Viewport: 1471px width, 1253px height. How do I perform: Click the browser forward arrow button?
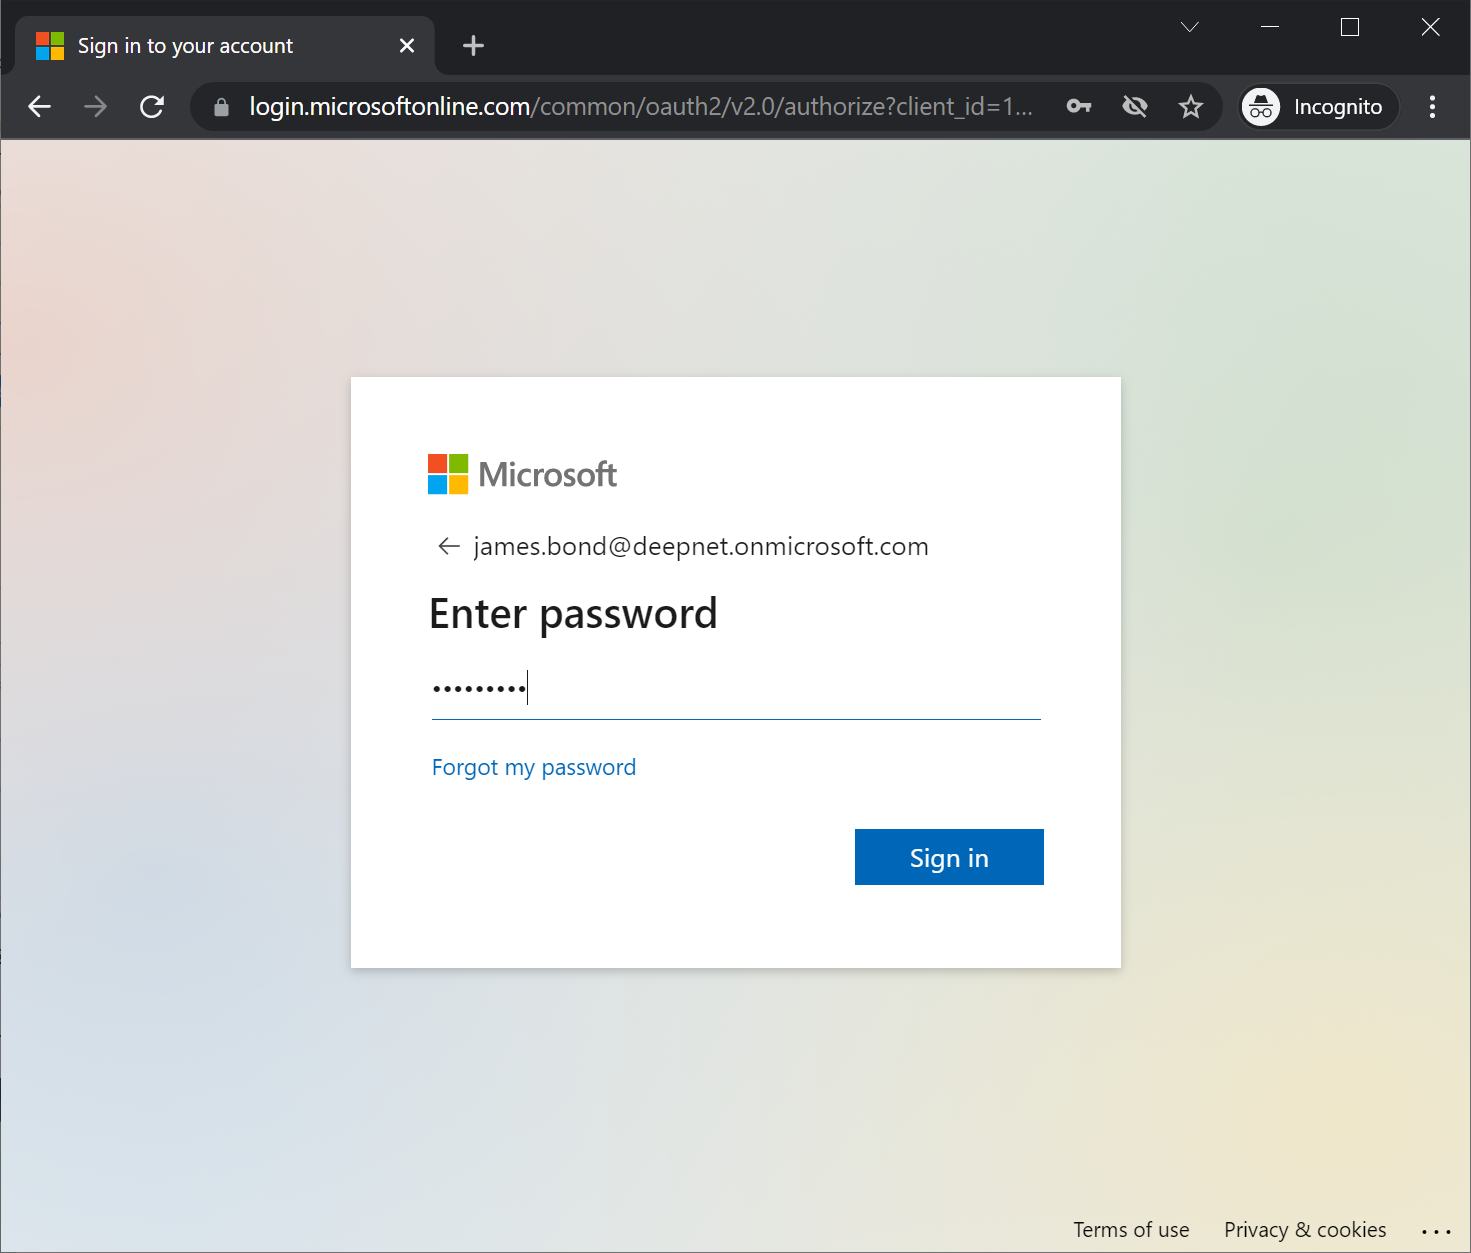tap(96, 107)
